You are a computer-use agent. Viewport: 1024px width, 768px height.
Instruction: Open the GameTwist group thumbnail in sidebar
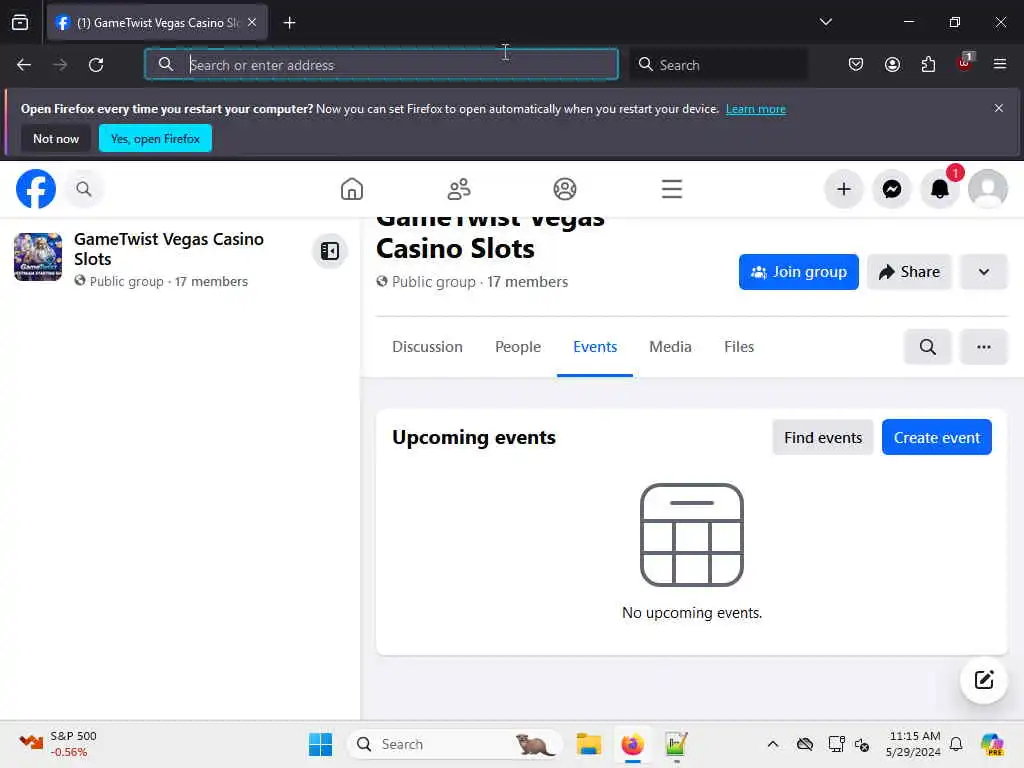pos(38,257)
